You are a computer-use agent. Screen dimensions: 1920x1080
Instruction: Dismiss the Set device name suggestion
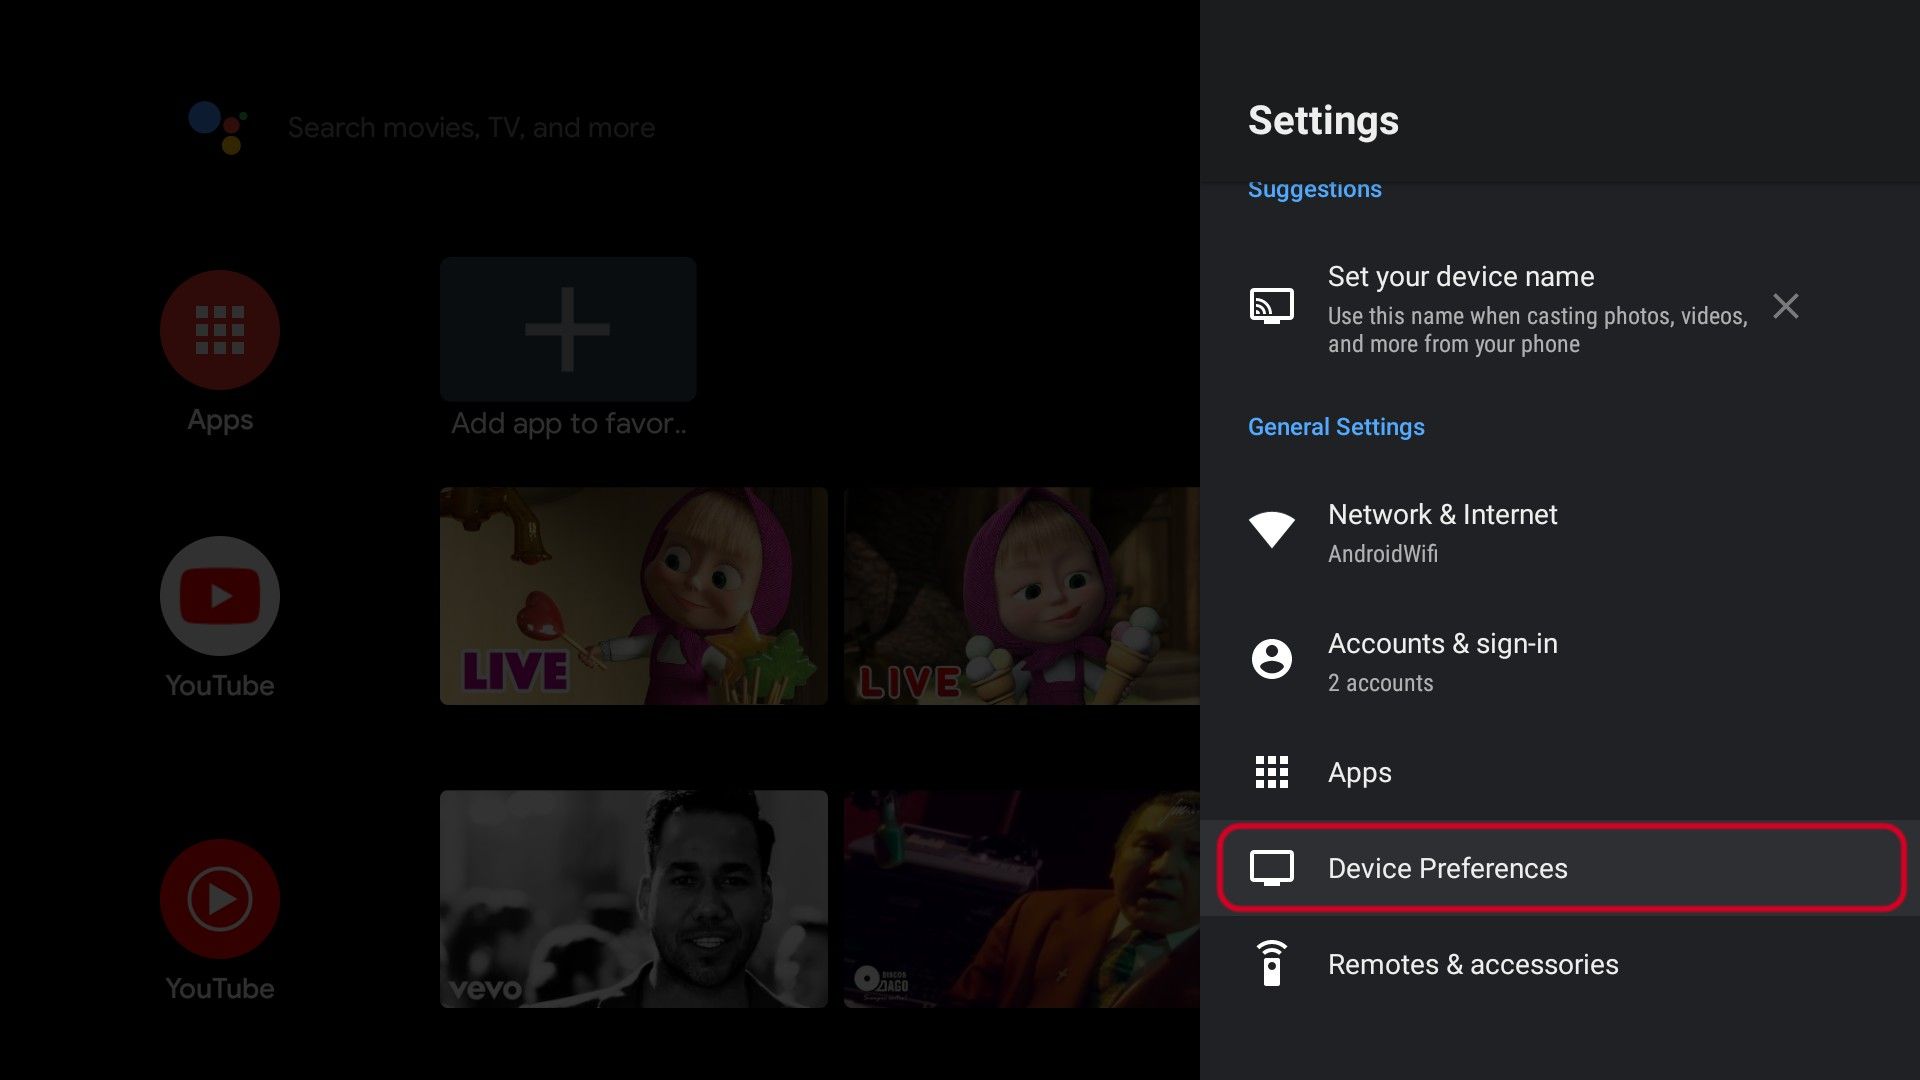click(x=1784, y=305)
